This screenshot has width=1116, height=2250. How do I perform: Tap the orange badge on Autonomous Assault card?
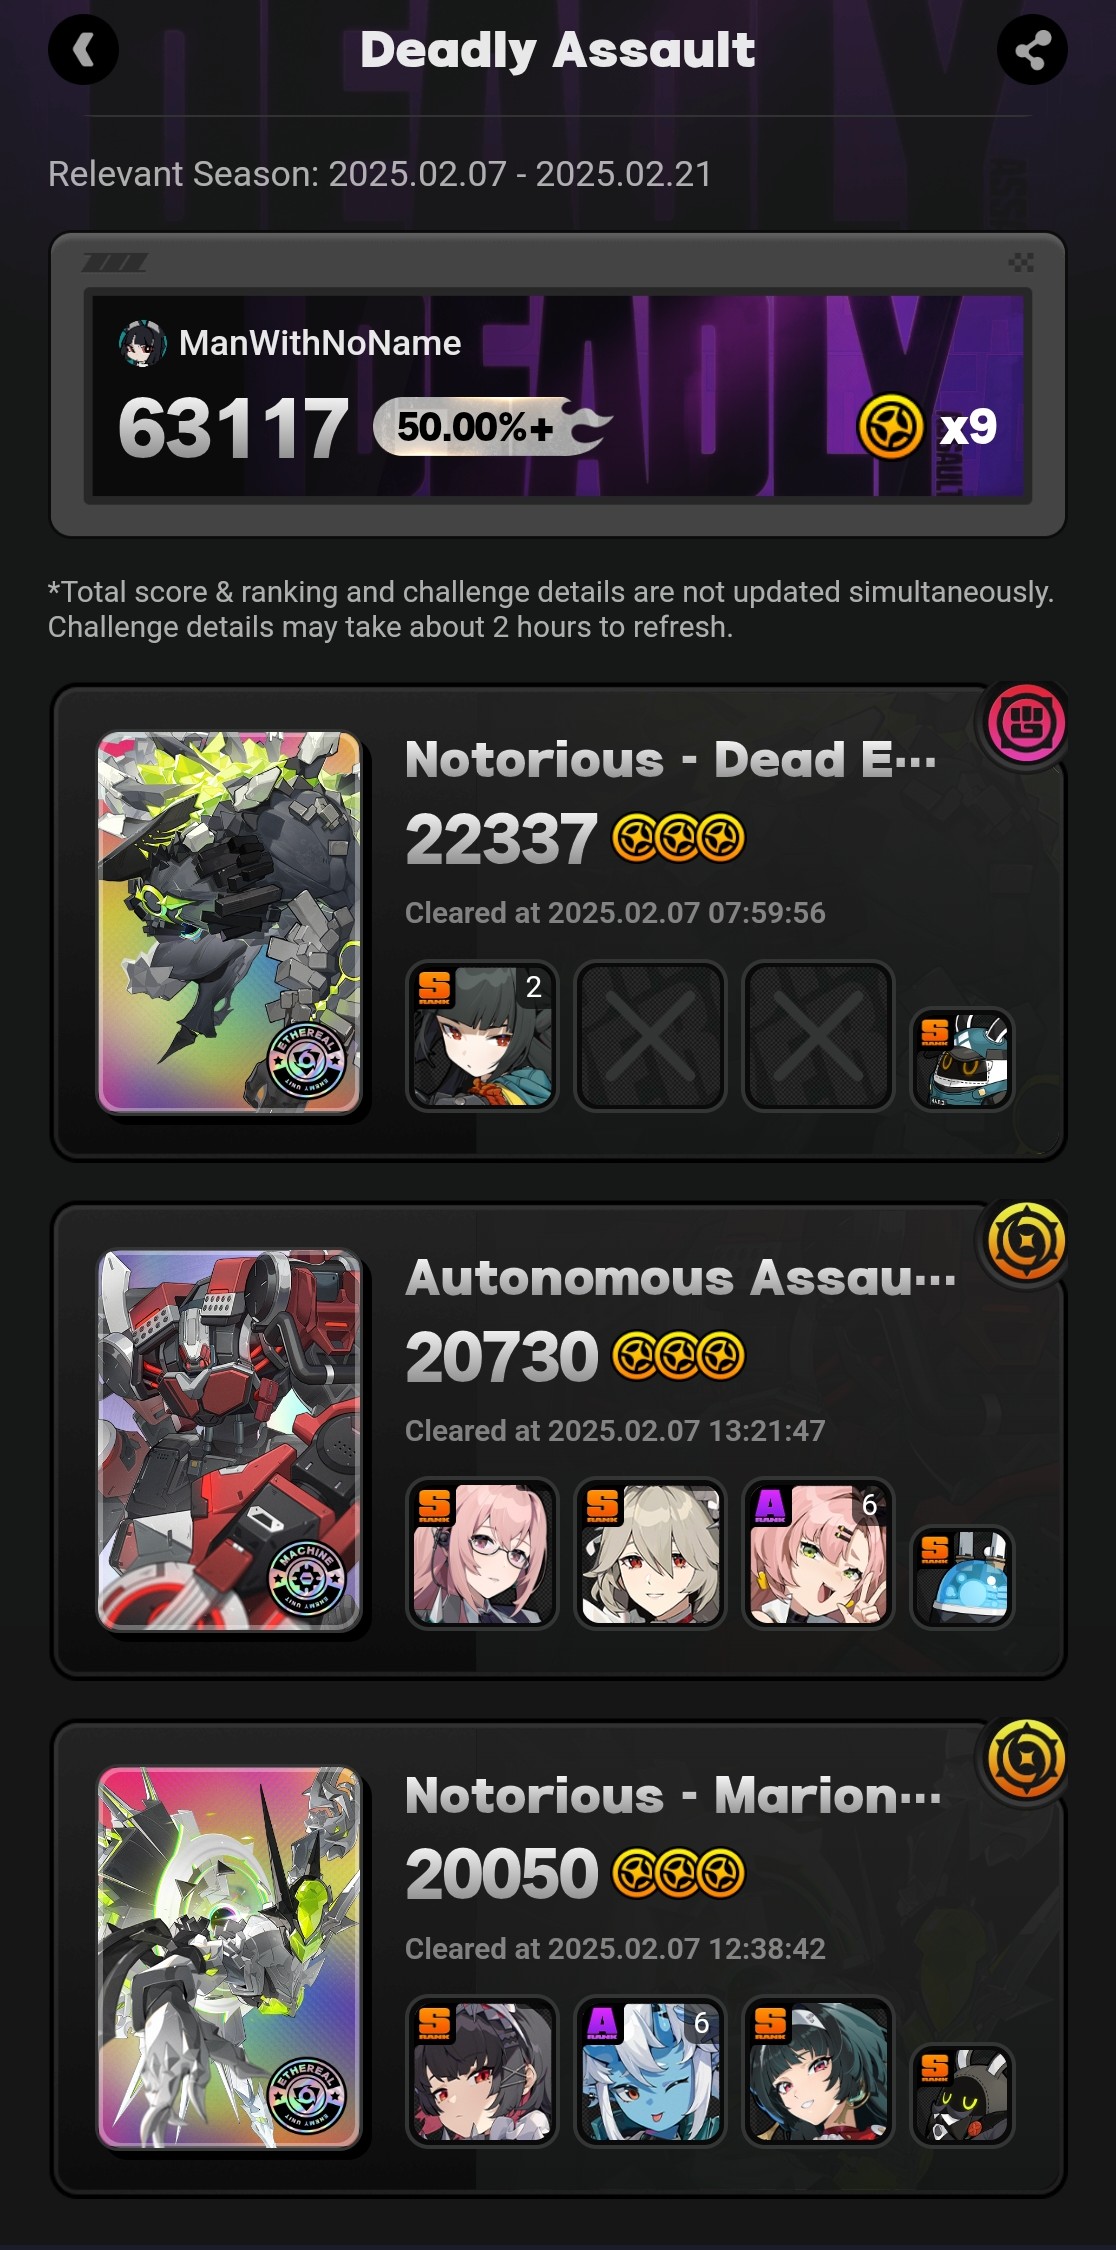coord(1026,1241)
